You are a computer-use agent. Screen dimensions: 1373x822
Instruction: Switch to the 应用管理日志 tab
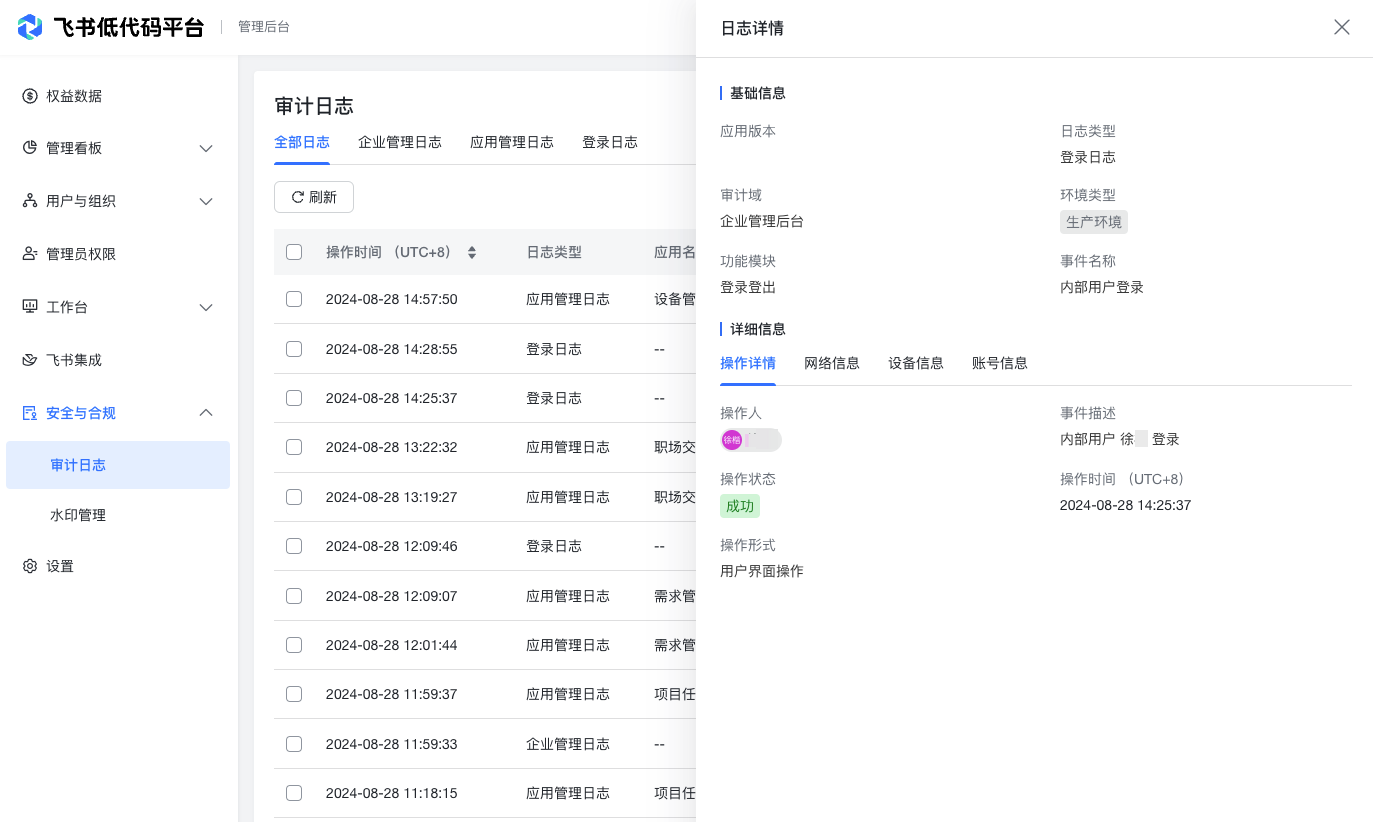click(x=512, y=142)
